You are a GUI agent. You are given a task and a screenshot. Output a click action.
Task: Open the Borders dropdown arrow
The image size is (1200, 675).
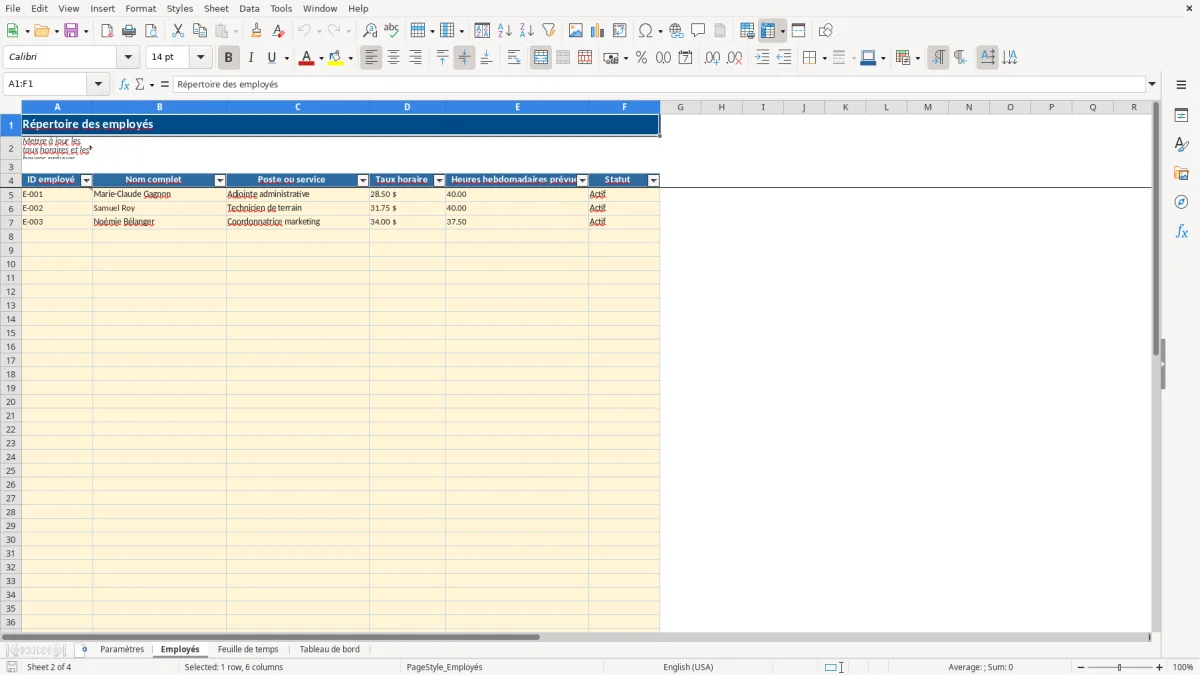click(x=823, y=58)
